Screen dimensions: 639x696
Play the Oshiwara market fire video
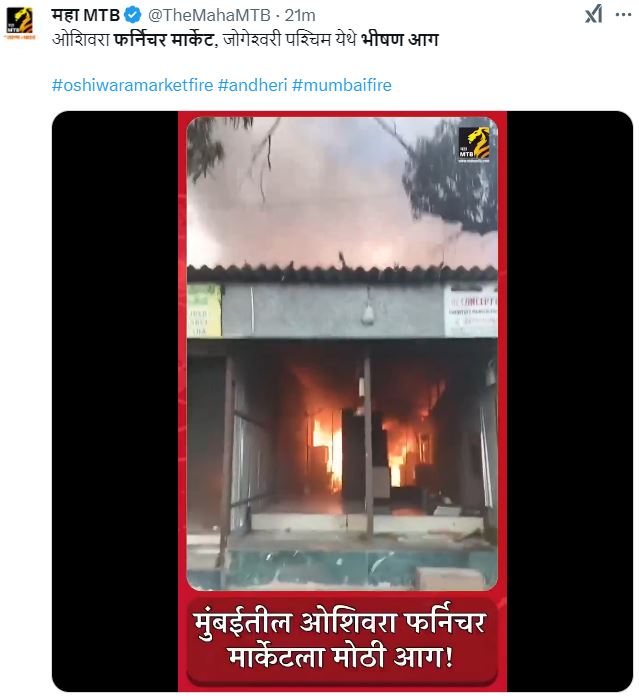point(342,401)
